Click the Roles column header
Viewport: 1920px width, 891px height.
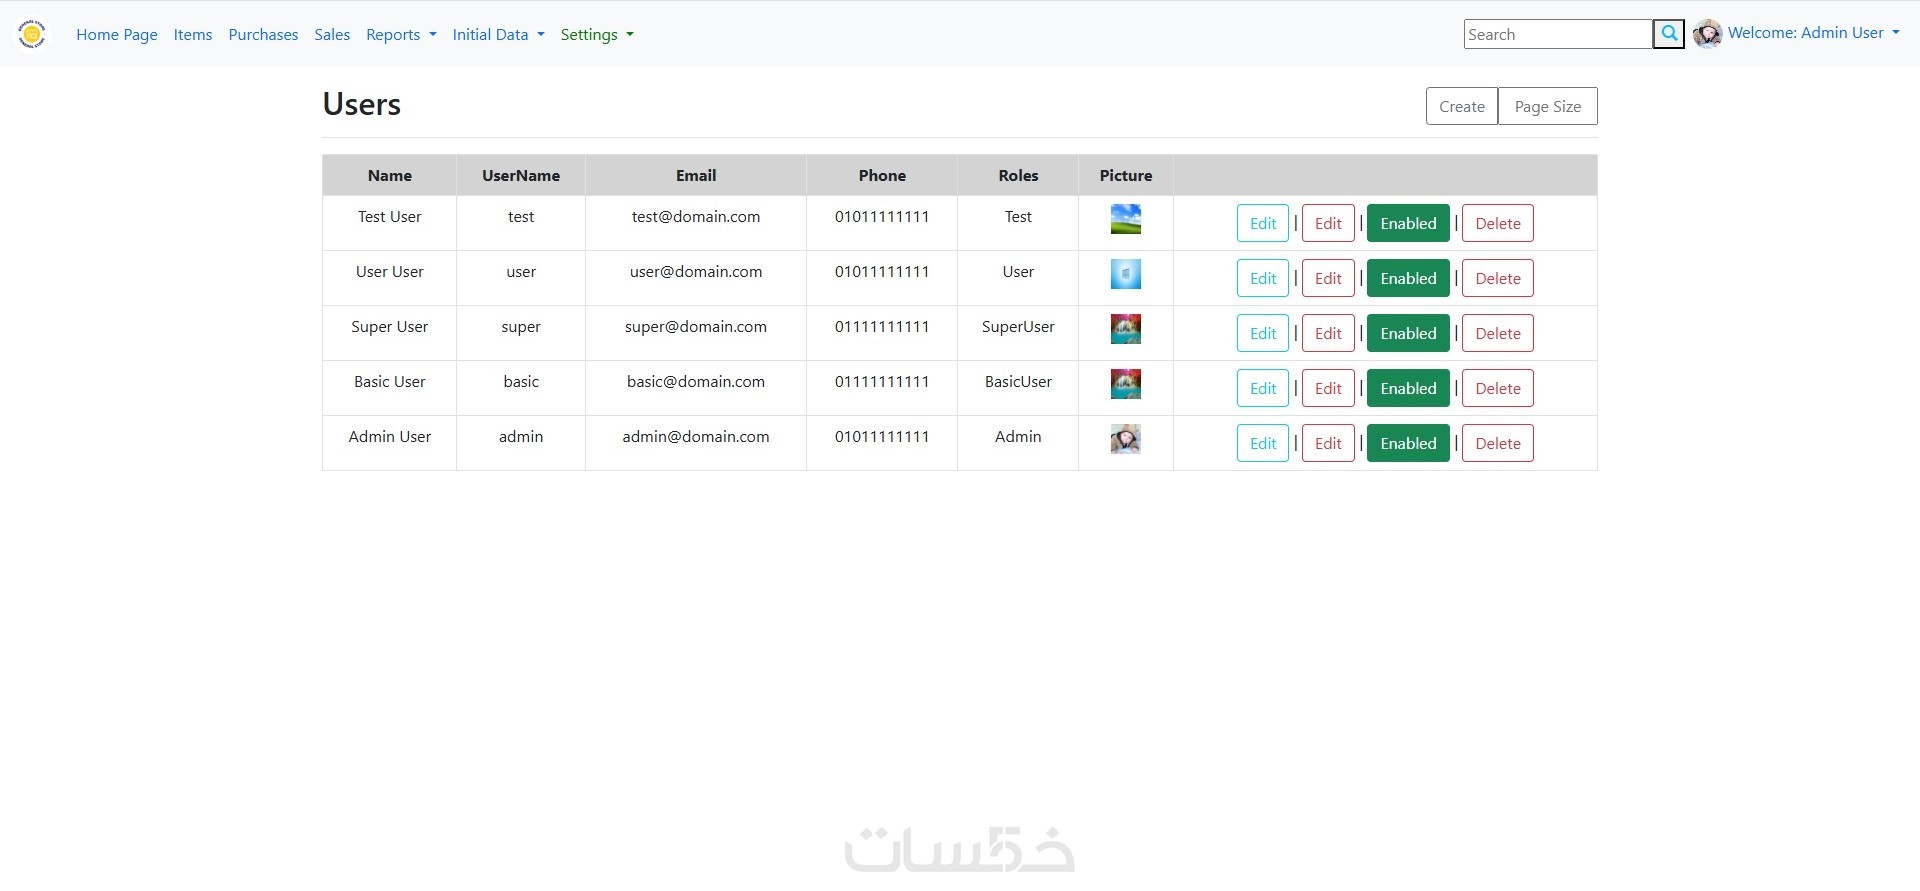(1018, 175)
